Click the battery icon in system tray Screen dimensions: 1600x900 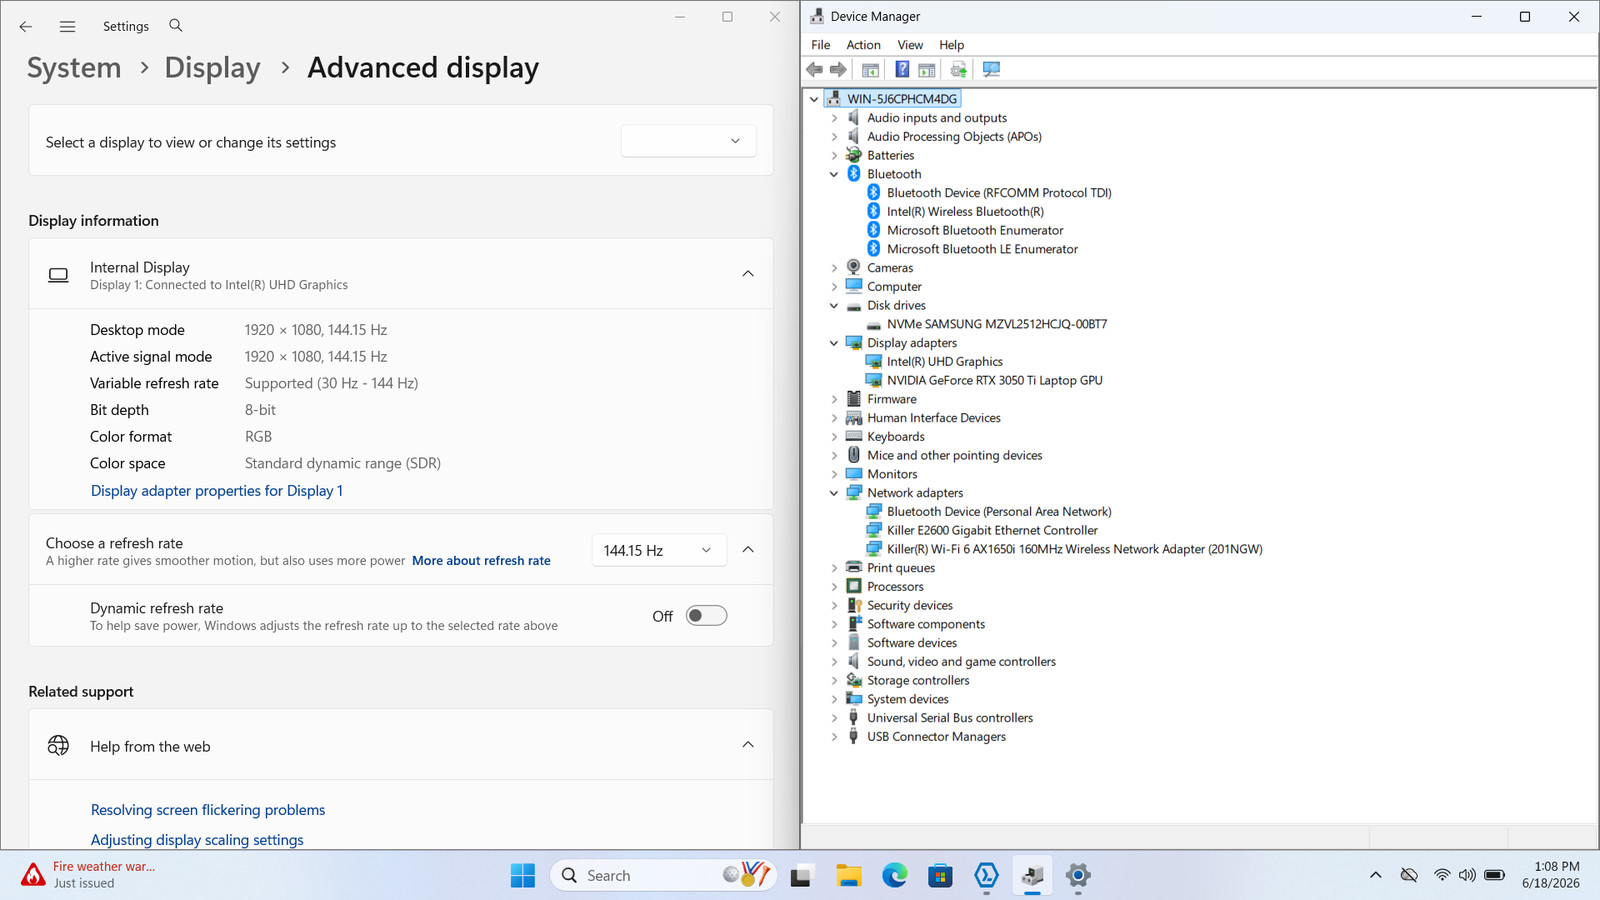pos(1494,875)
